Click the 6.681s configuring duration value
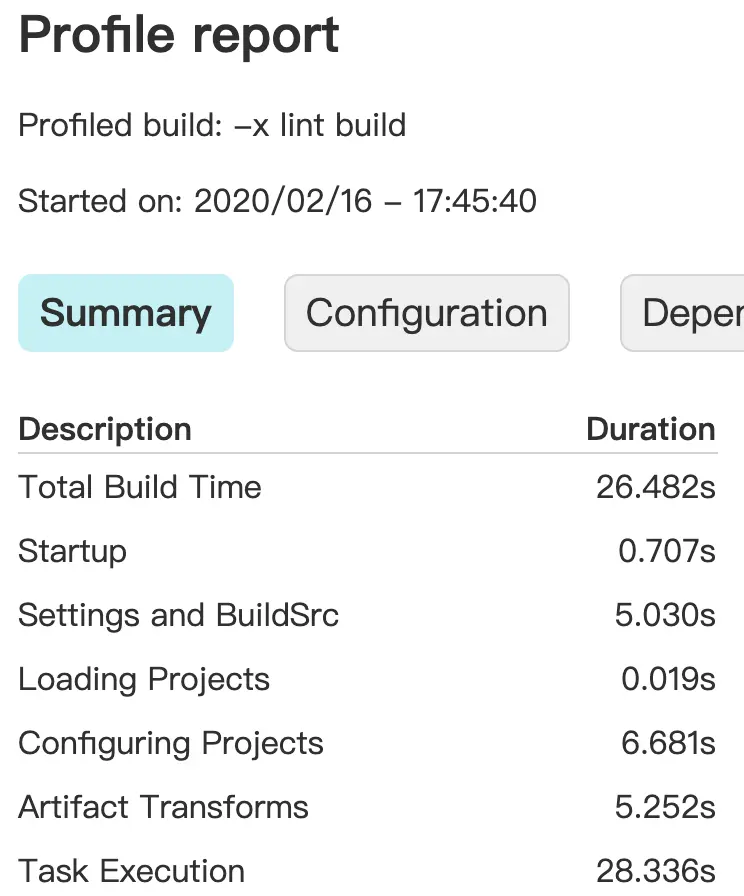 pyautogui.click(x=665, y=743)
